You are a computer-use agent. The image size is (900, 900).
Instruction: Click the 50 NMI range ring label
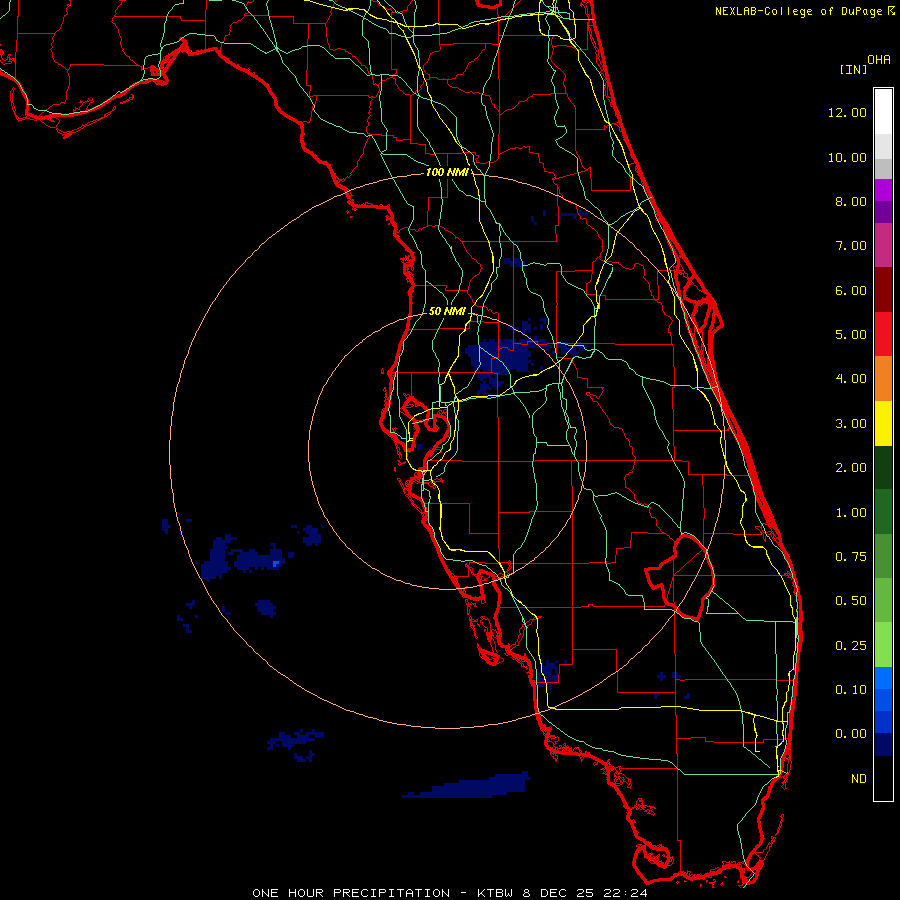click(447, 311)
